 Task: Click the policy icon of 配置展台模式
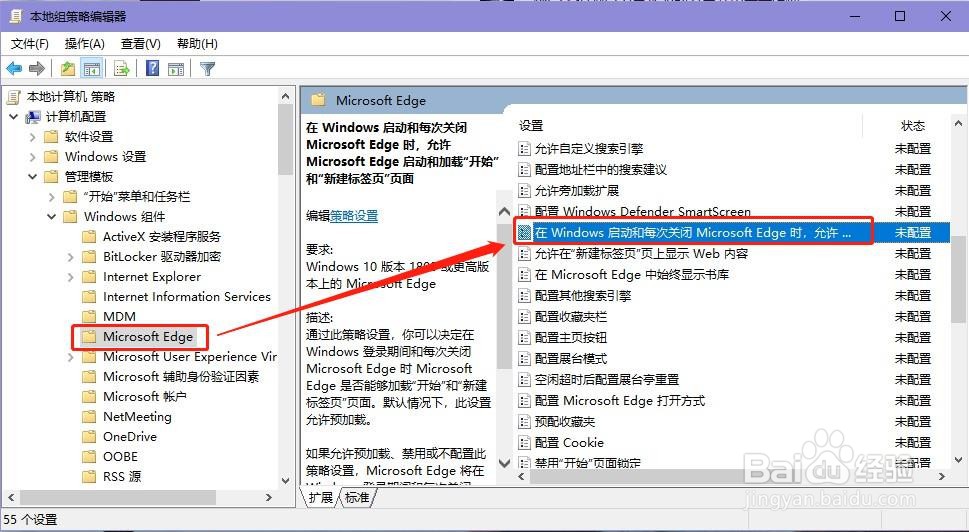click(524, 359)
